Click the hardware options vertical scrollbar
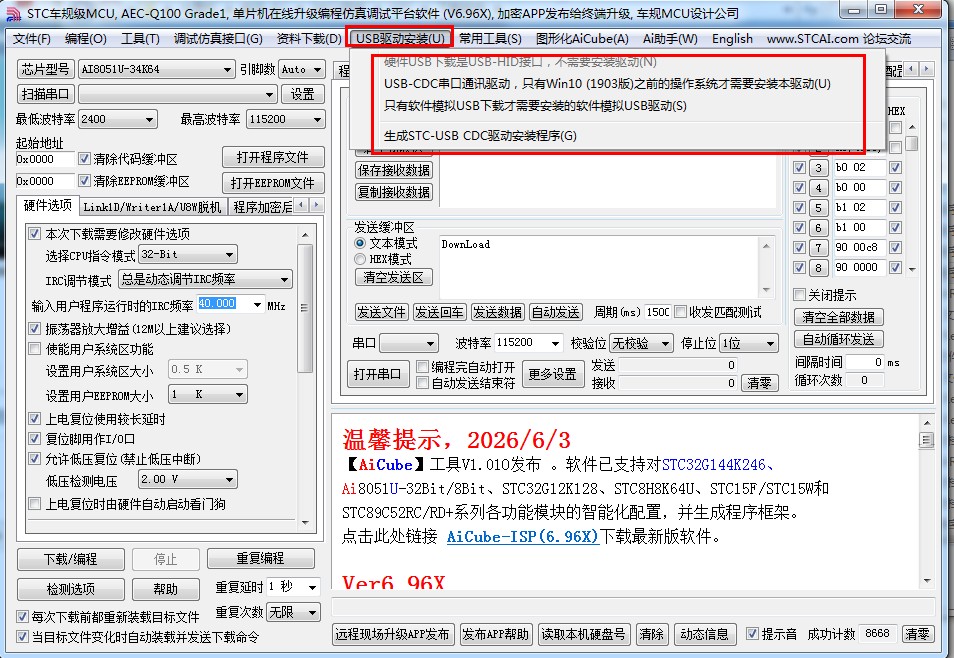 click(305, 307)
